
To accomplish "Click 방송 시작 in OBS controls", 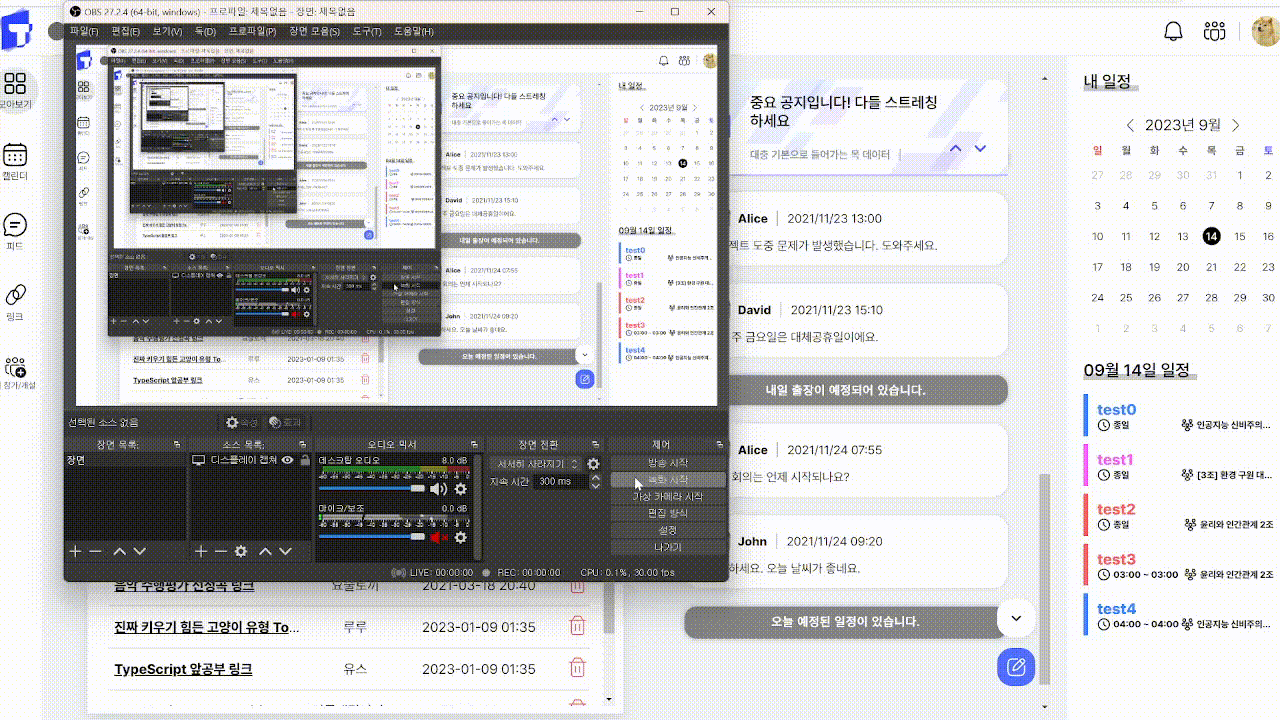I will click(668, 463).
